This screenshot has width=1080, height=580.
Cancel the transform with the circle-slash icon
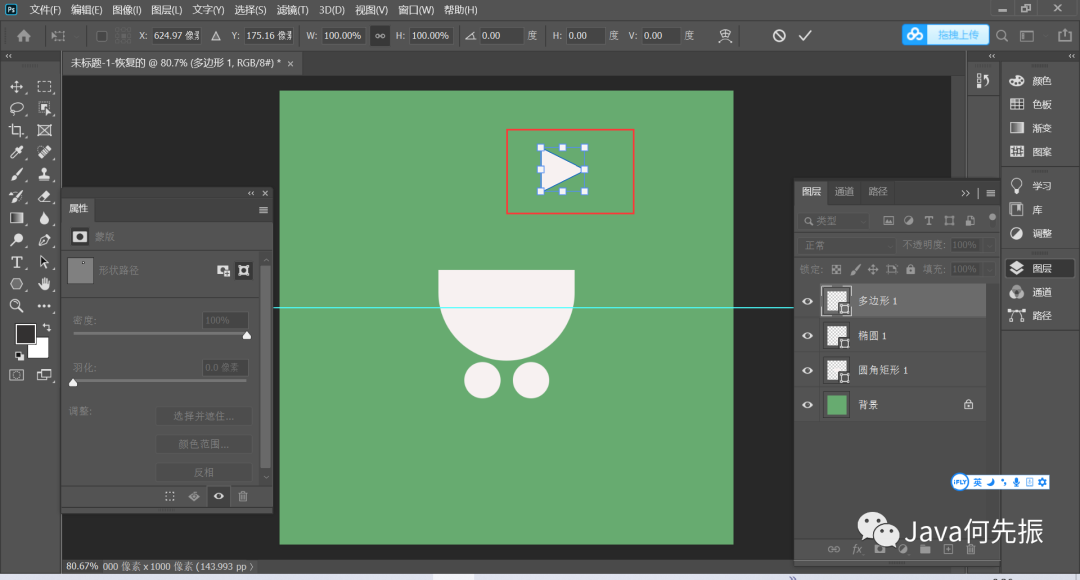(779, 36)
